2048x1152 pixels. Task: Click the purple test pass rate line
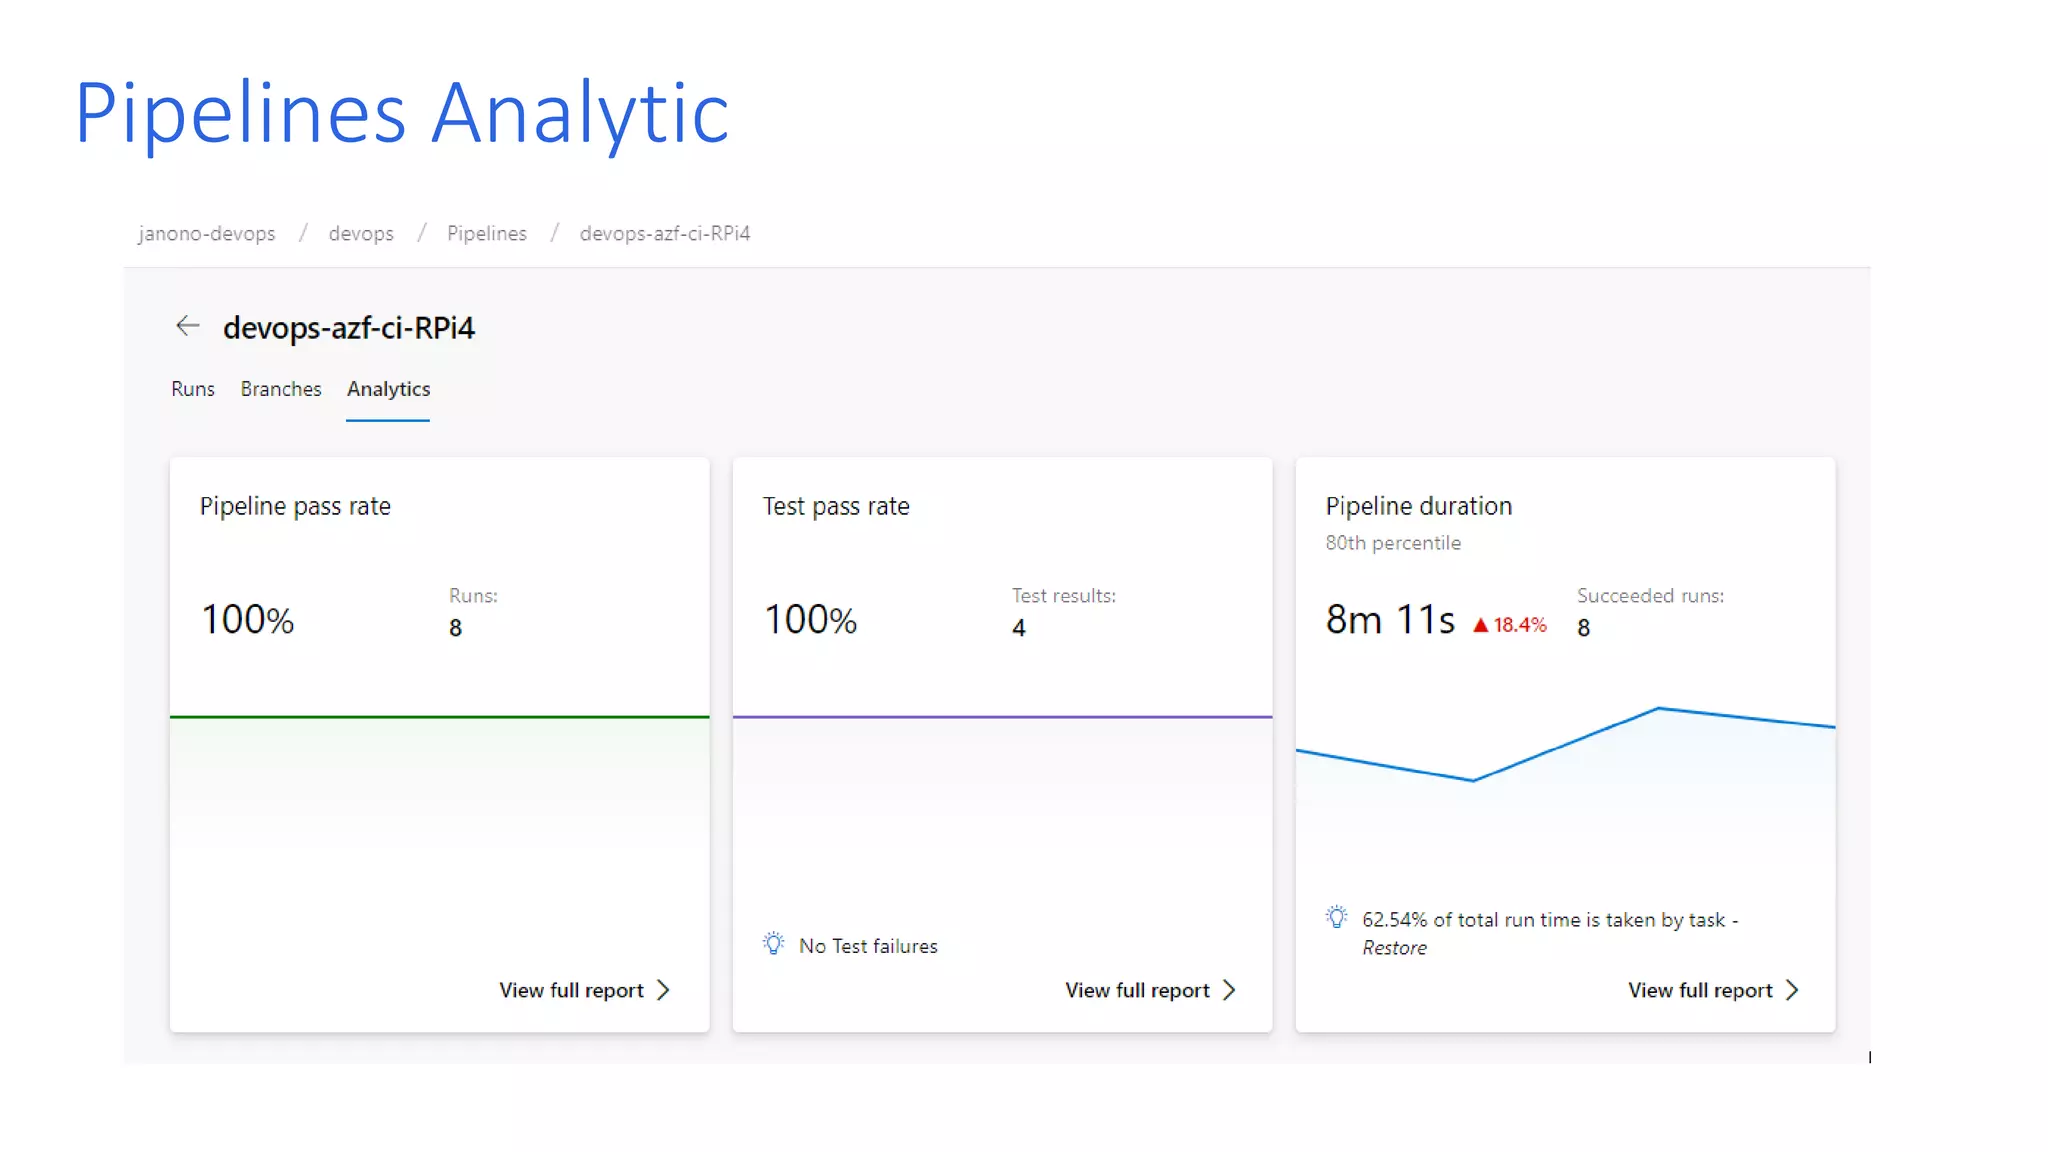(1002, 717)
